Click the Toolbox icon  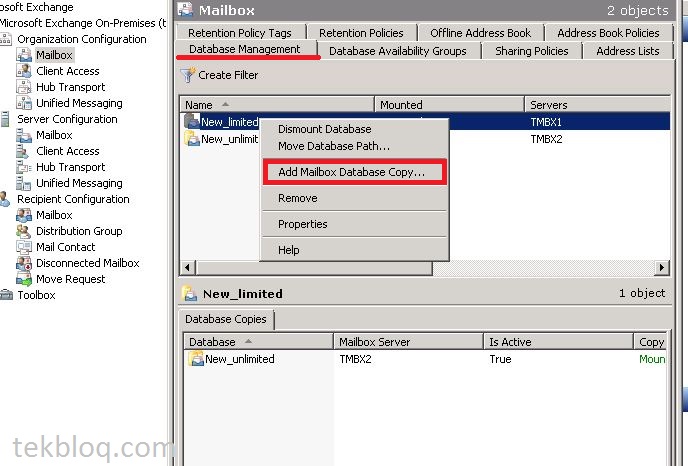6,295
